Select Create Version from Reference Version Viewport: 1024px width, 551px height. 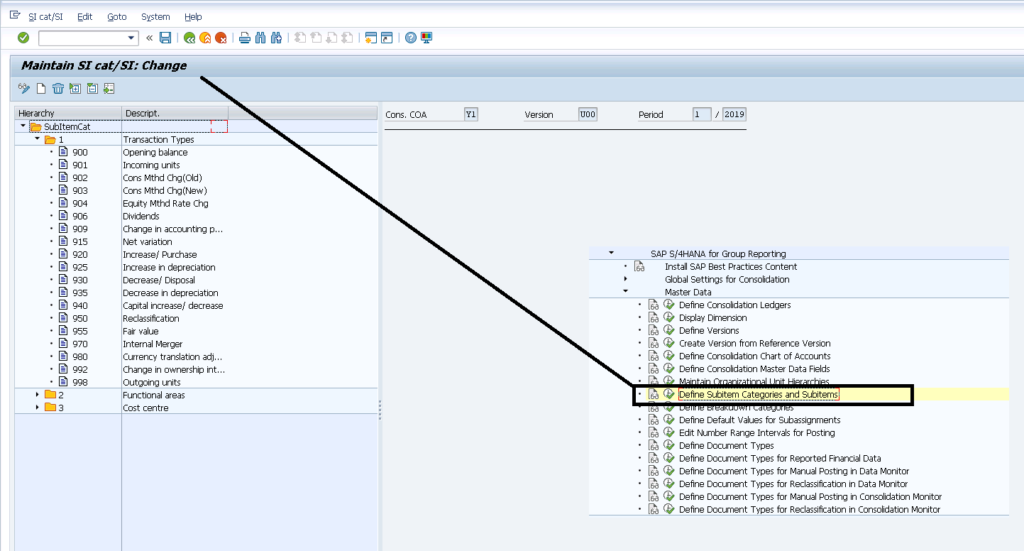coord(754,343)
